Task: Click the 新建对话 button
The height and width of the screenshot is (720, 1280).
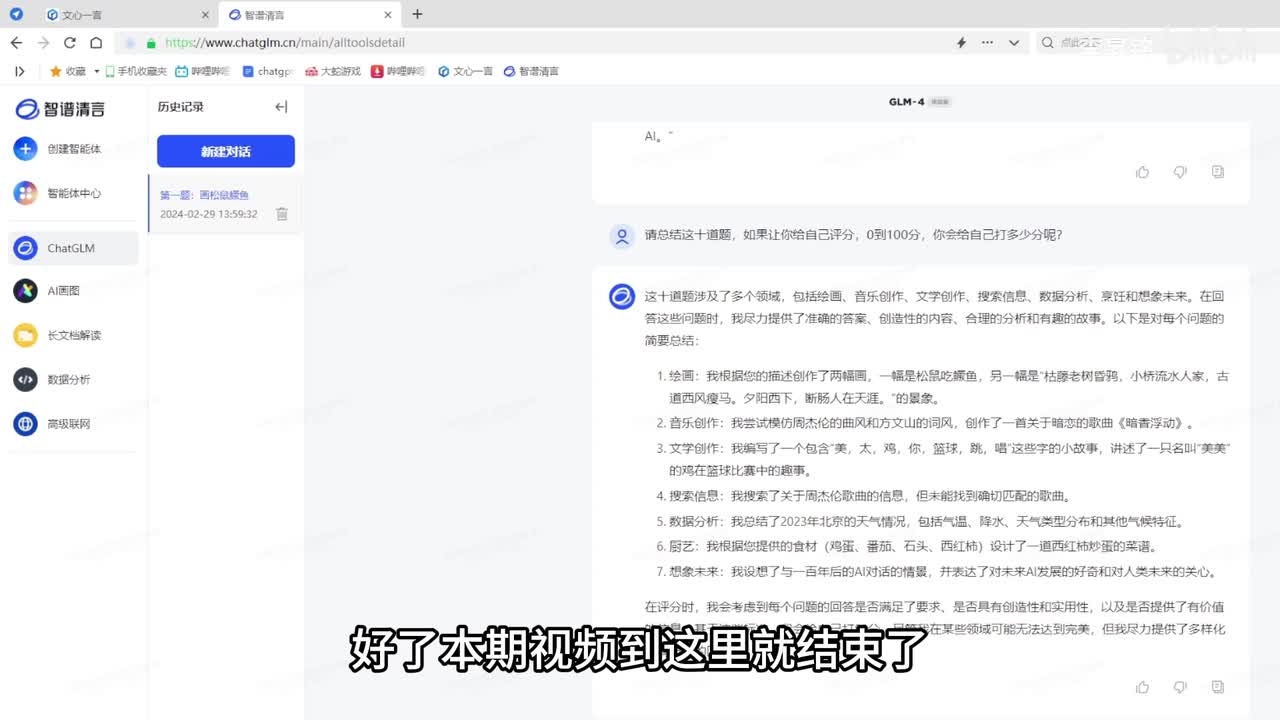Action: pos(226,151)
